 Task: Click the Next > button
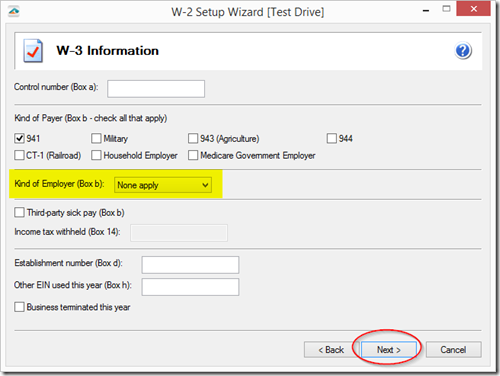click(389, 350)
